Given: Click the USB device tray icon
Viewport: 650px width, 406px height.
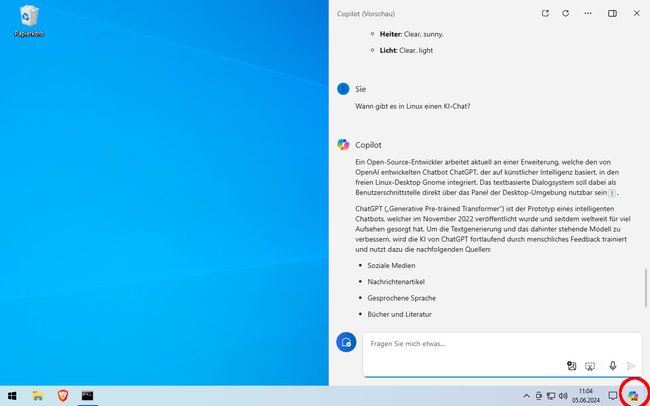Looking at the screenshot, I should tap(538, 396).
